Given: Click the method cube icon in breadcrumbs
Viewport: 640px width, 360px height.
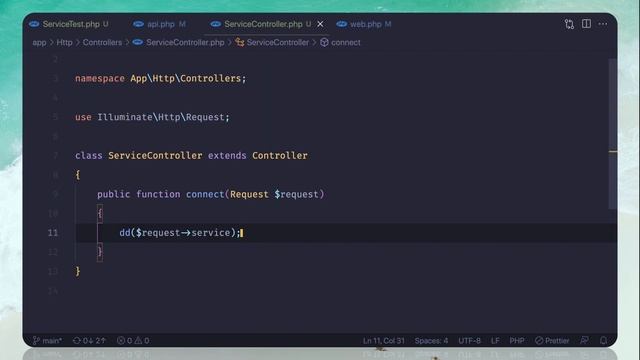Looking at the screenshot, I should pos(324,42).
